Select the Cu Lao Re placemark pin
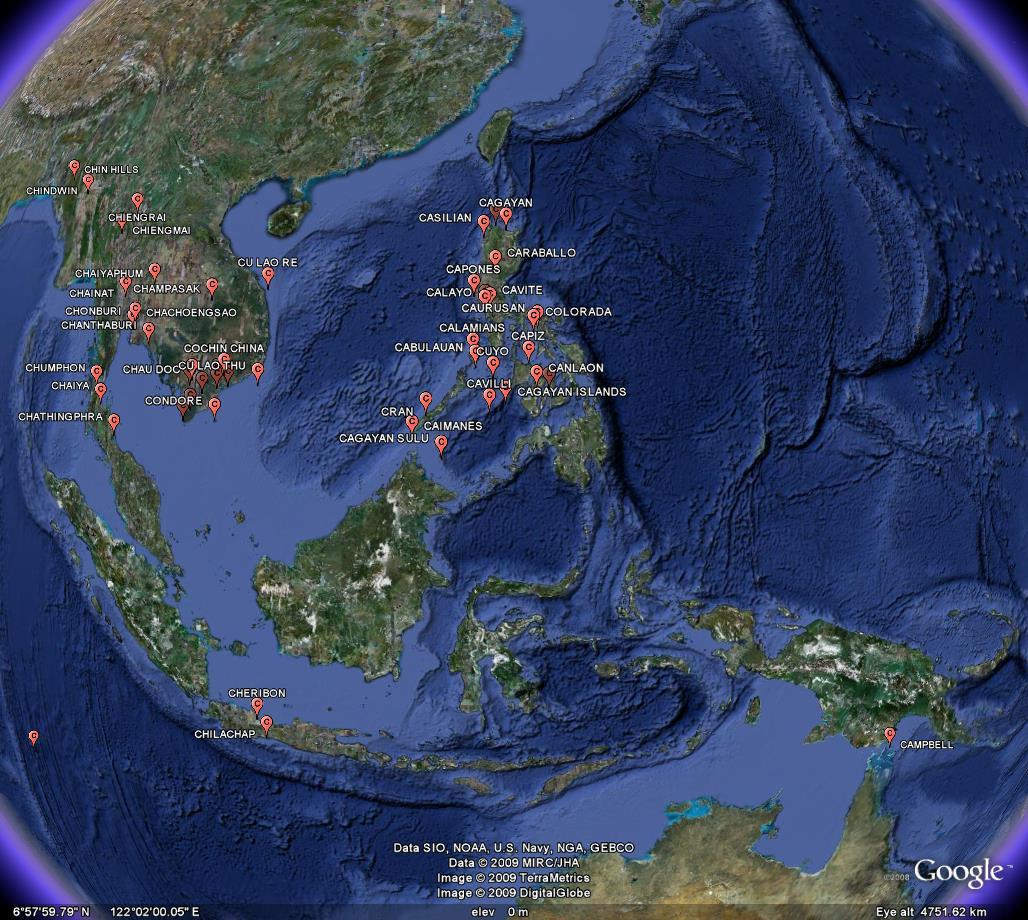1028x920 pixels. [267, 276]
